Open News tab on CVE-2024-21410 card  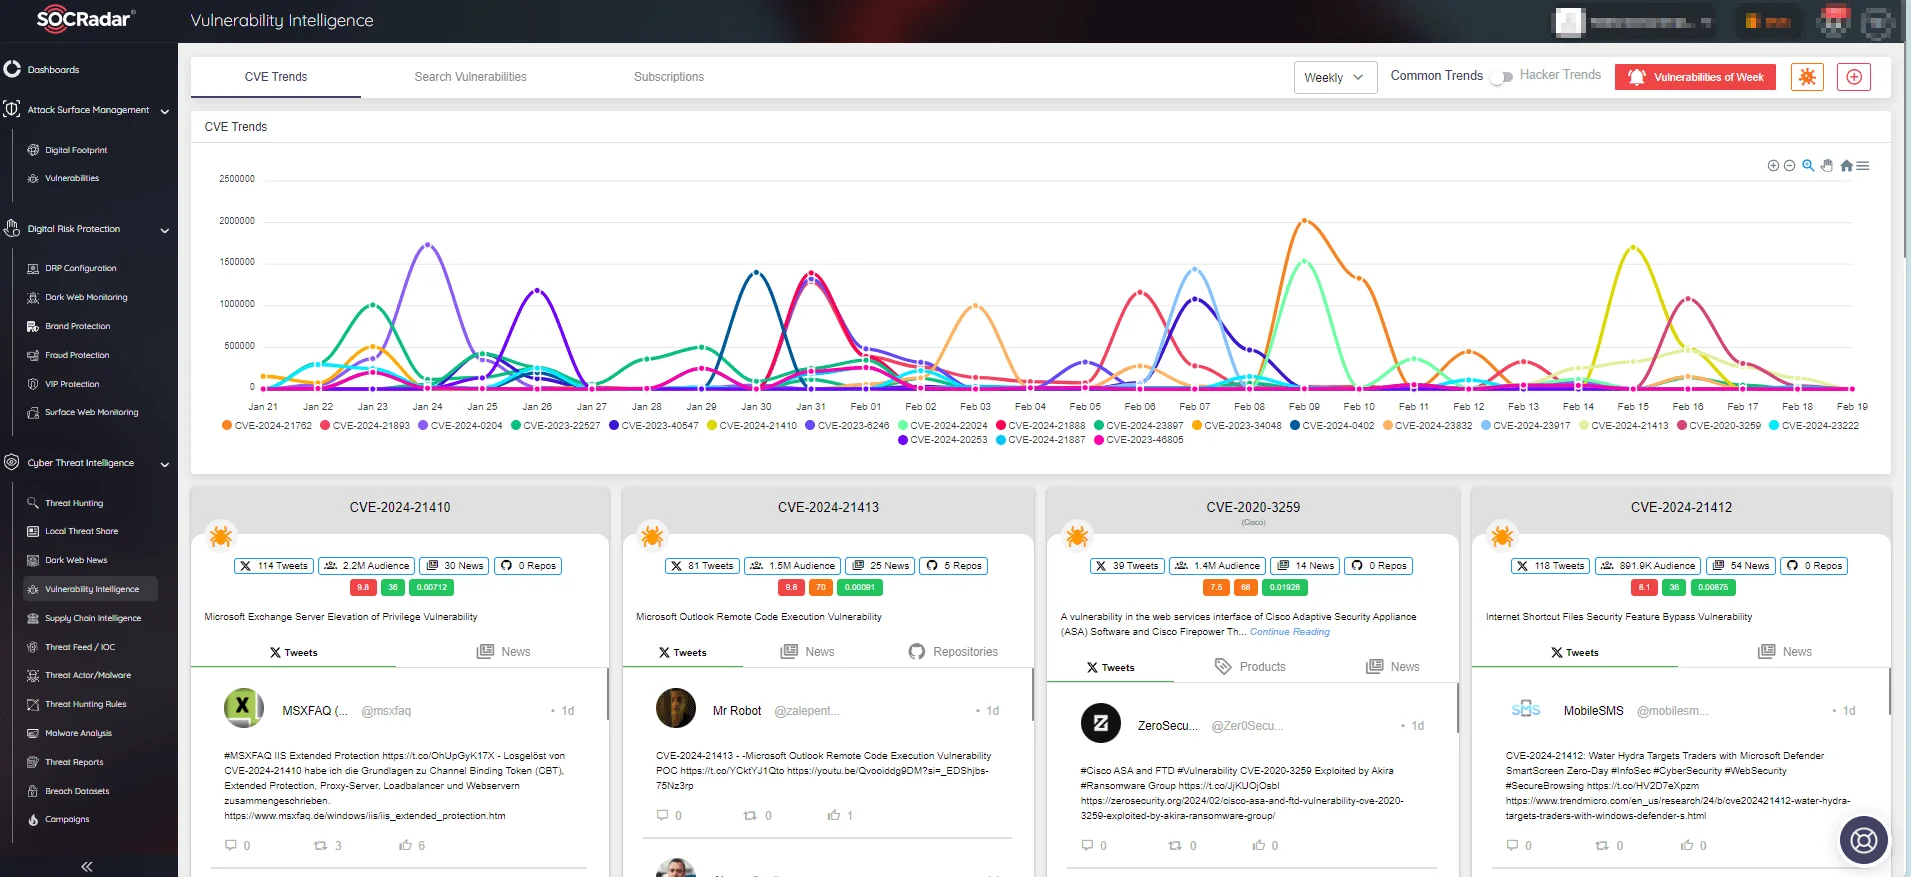(x=504, y=651)
